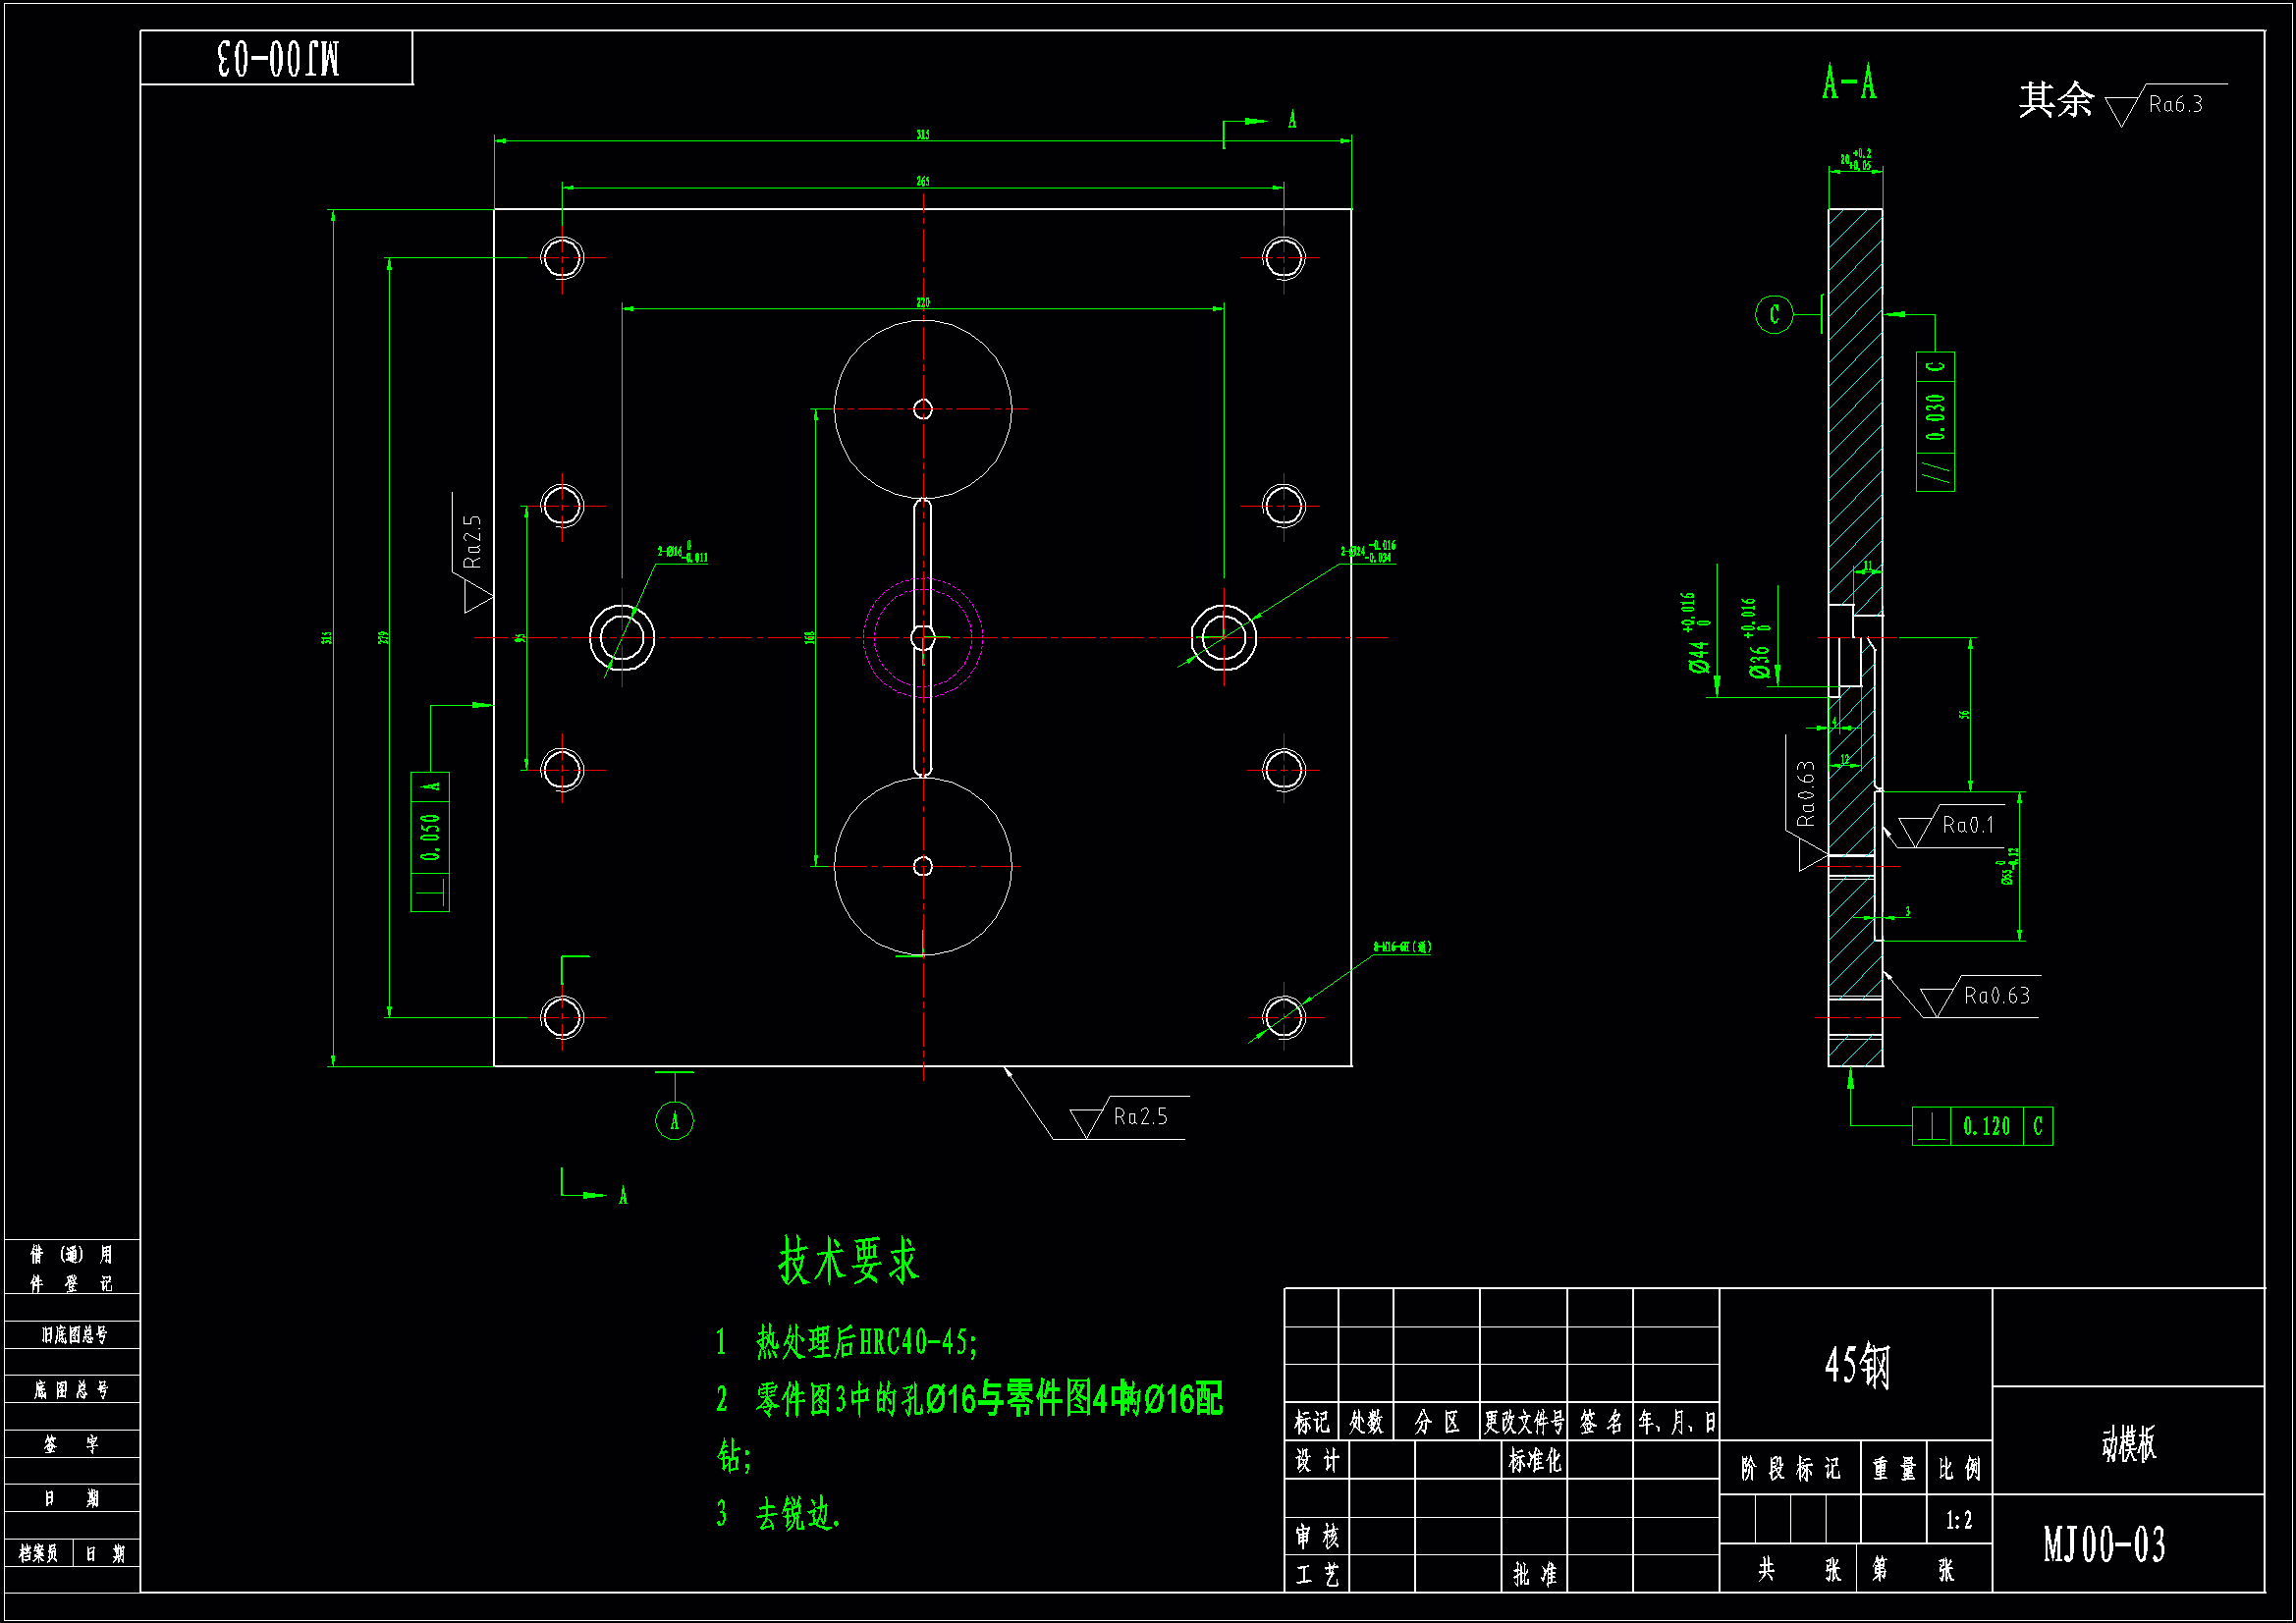Select the datum C circle symbol
The height and width of the screenshot is (1623, 2296).
click(1774, 315)
